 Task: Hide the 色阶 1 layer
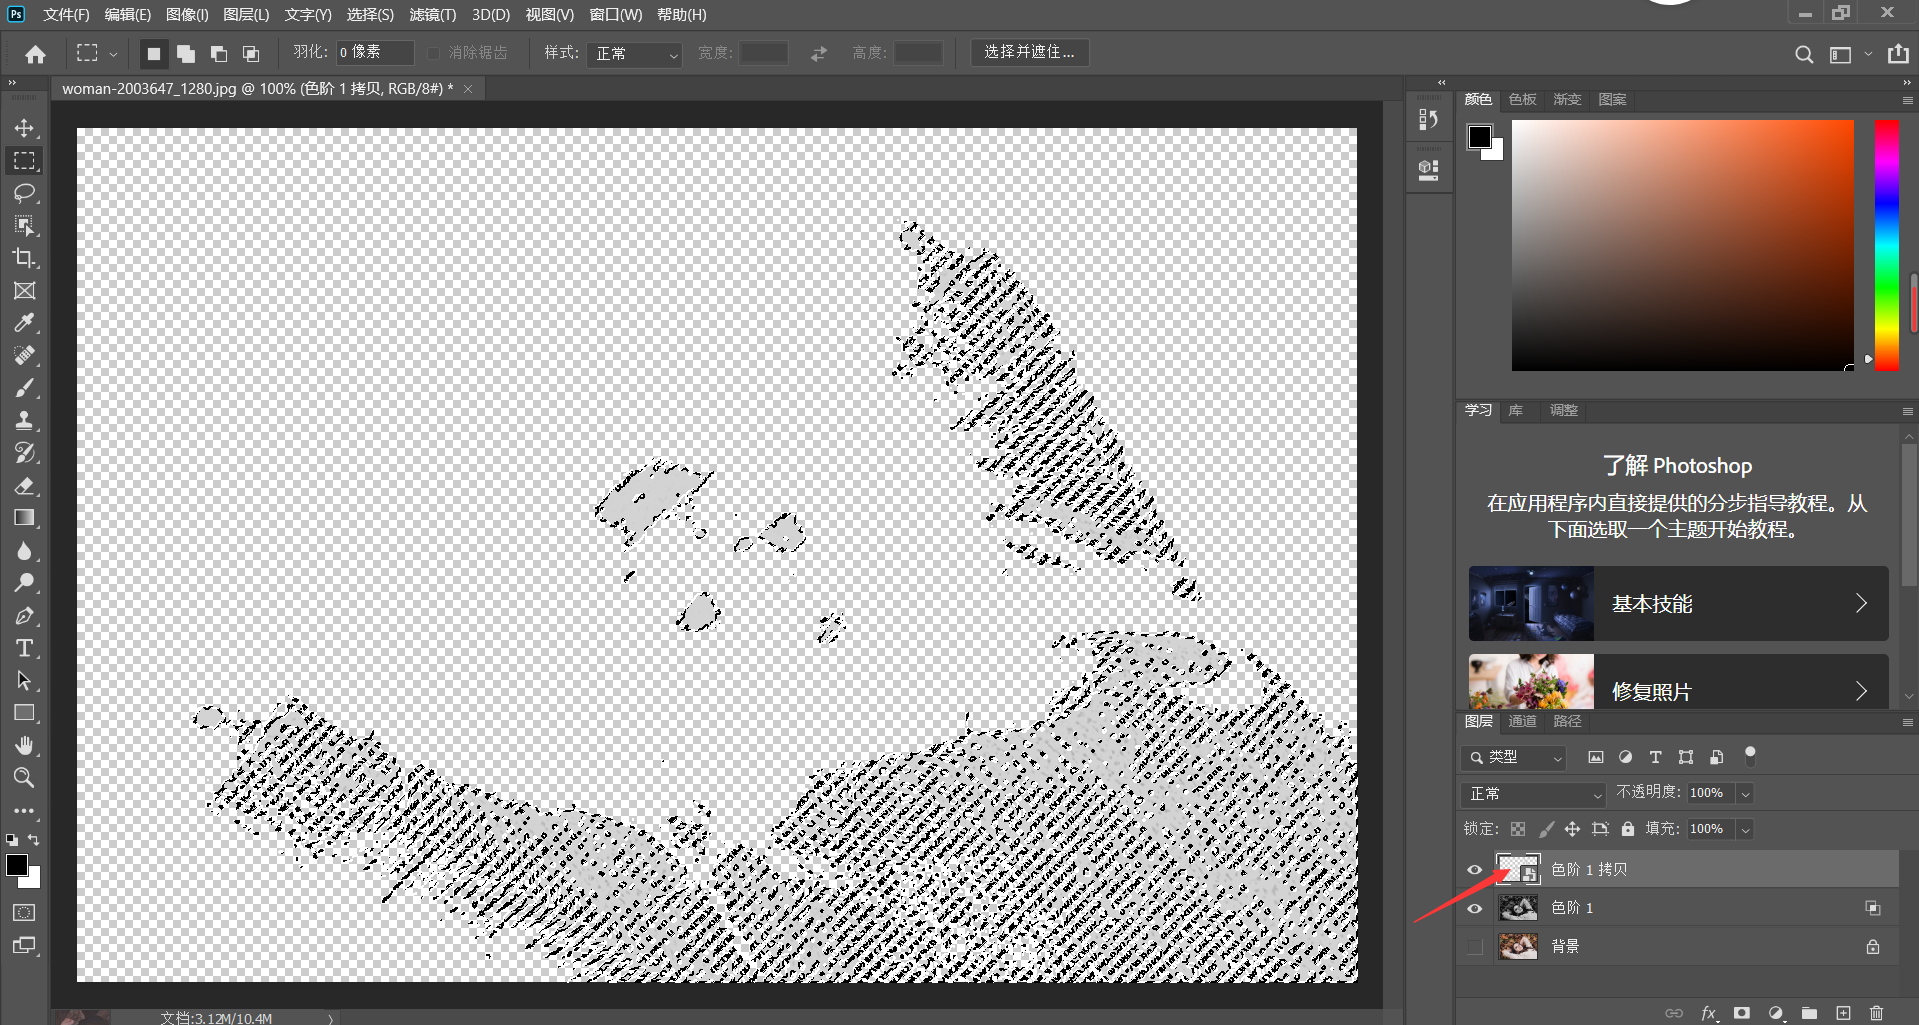coord(1474,909)
